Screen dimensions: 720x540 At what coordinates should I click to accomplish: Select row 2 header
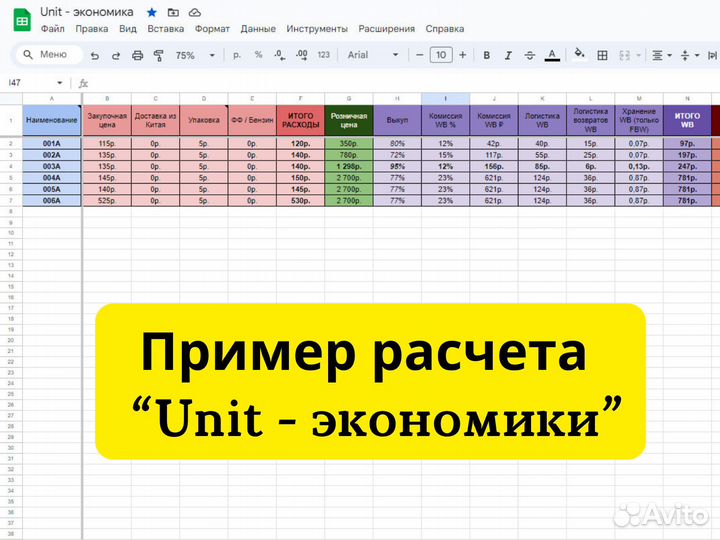click(11, 143)
